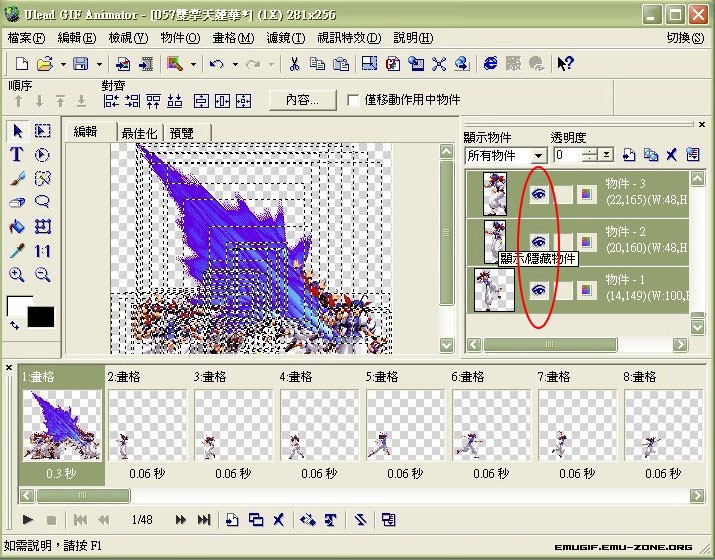
Task: Select frame 2:畫格 thumbnail
Action: pos(147,425)
